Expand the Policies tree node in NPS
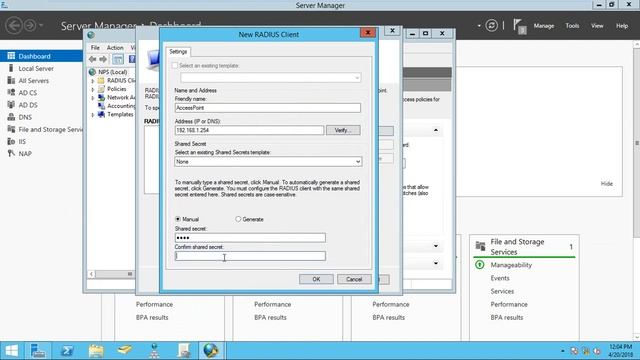Screen dimensions: 640x360 (x=93, y=89)
